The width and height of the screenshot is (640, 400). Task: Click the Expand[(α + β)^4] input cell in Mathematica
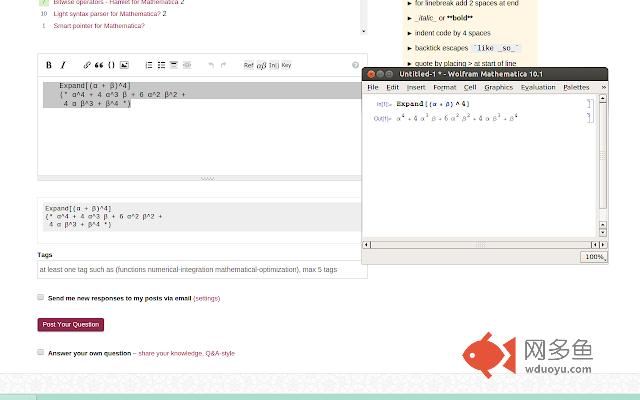click(x=433, y=104)
